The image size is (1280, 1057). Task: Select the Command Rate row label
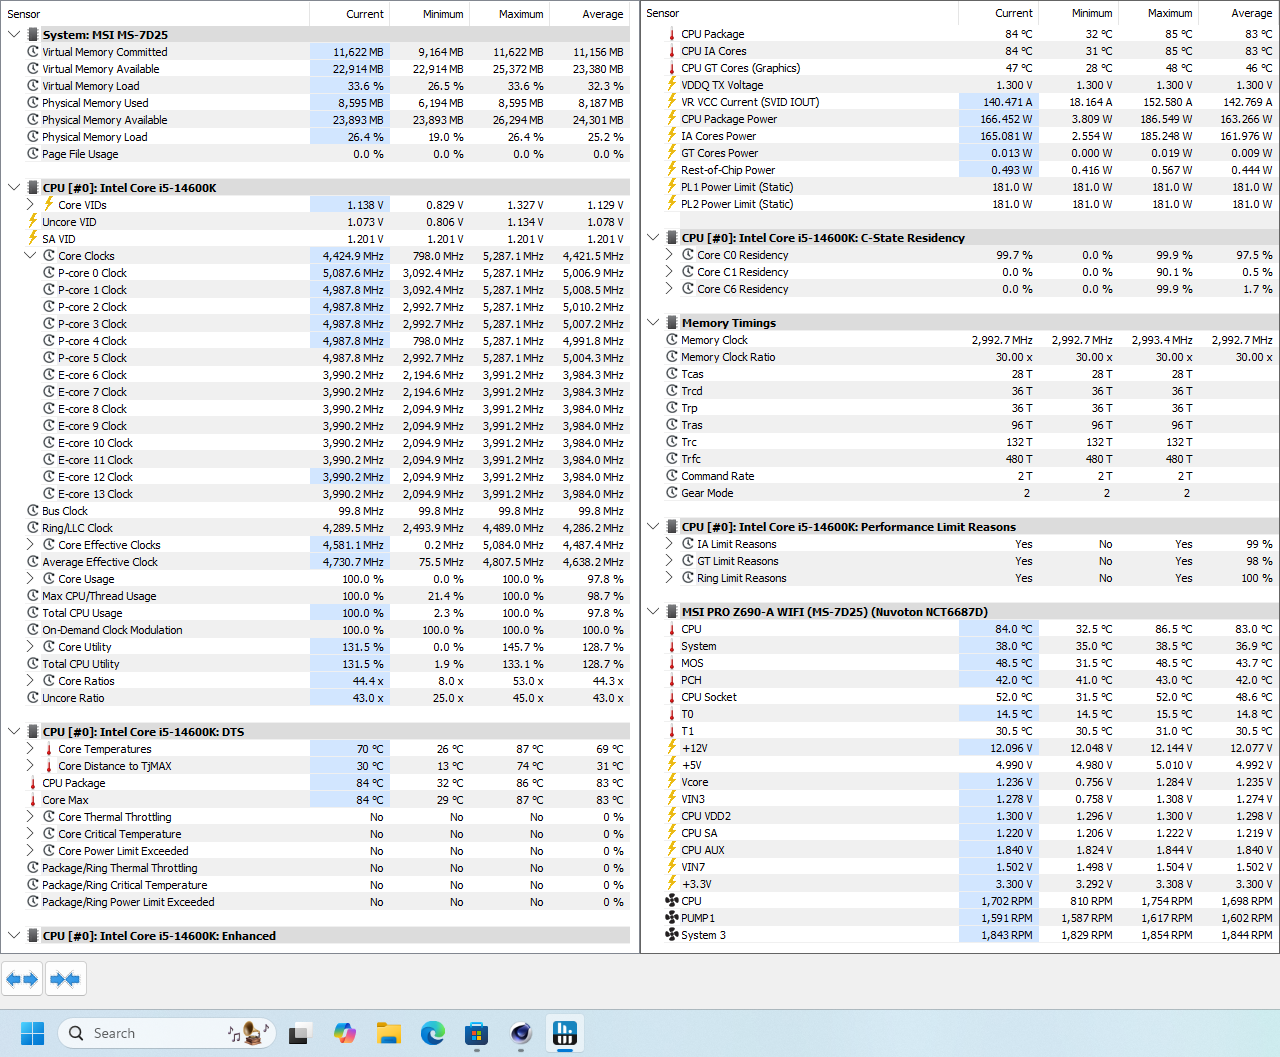click(718, 476)
